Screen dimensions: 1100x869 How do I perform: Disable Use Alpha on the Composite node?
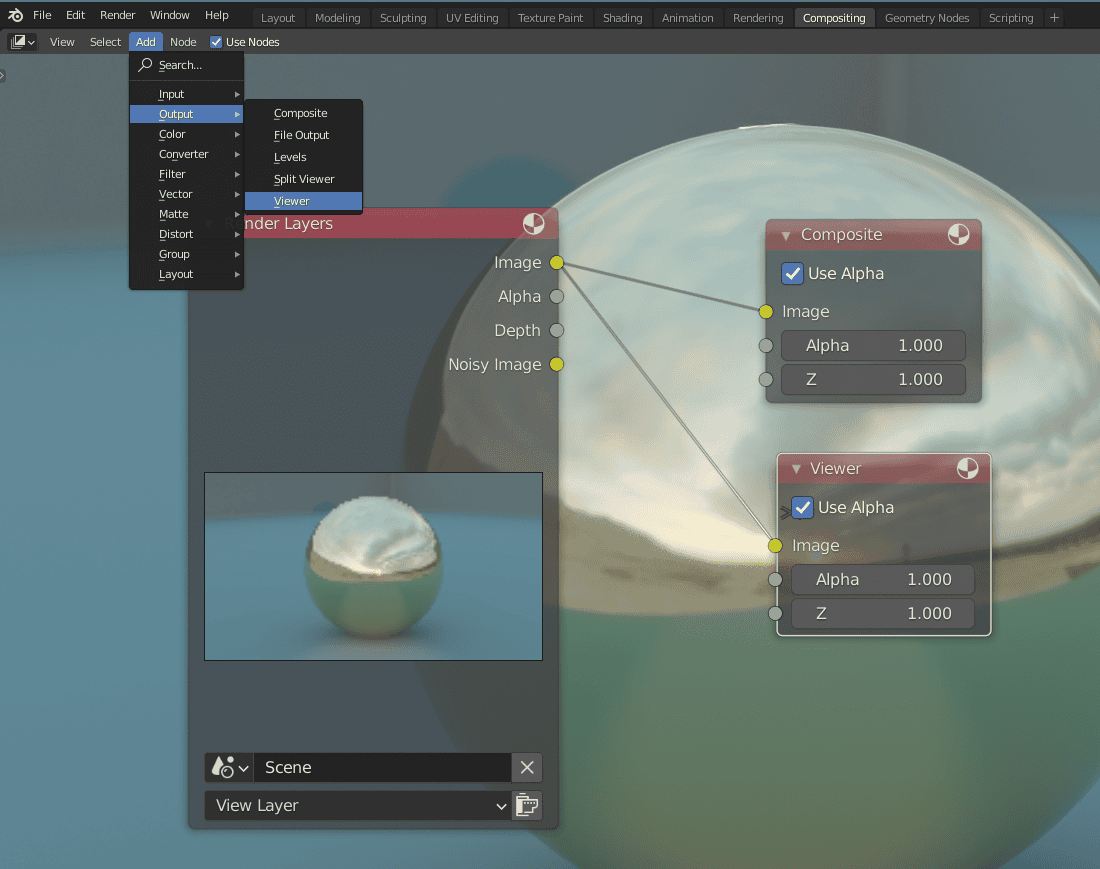pyautogui.click(x=792, y=273)
